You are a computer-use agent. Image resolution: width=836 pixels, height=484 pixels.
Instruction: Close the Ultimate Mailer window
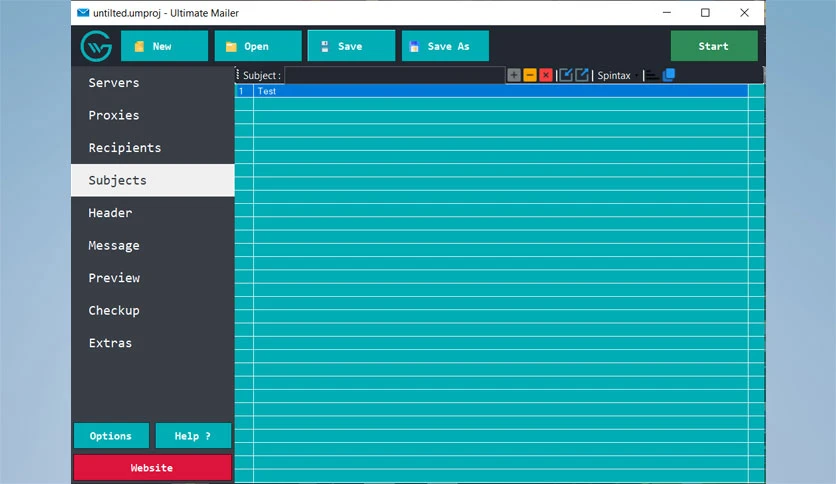coord(744,13)
